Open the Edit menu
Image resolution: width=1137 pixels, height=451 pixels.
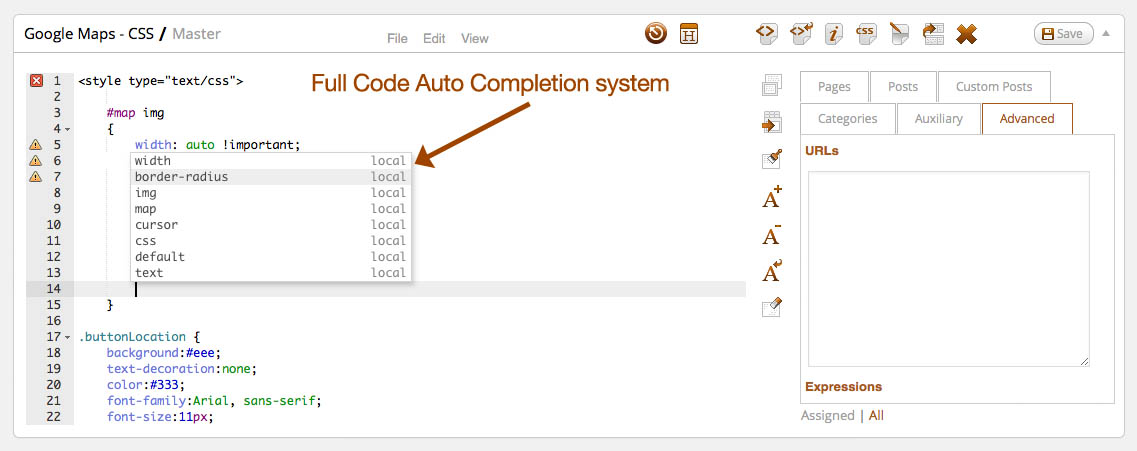434,38
